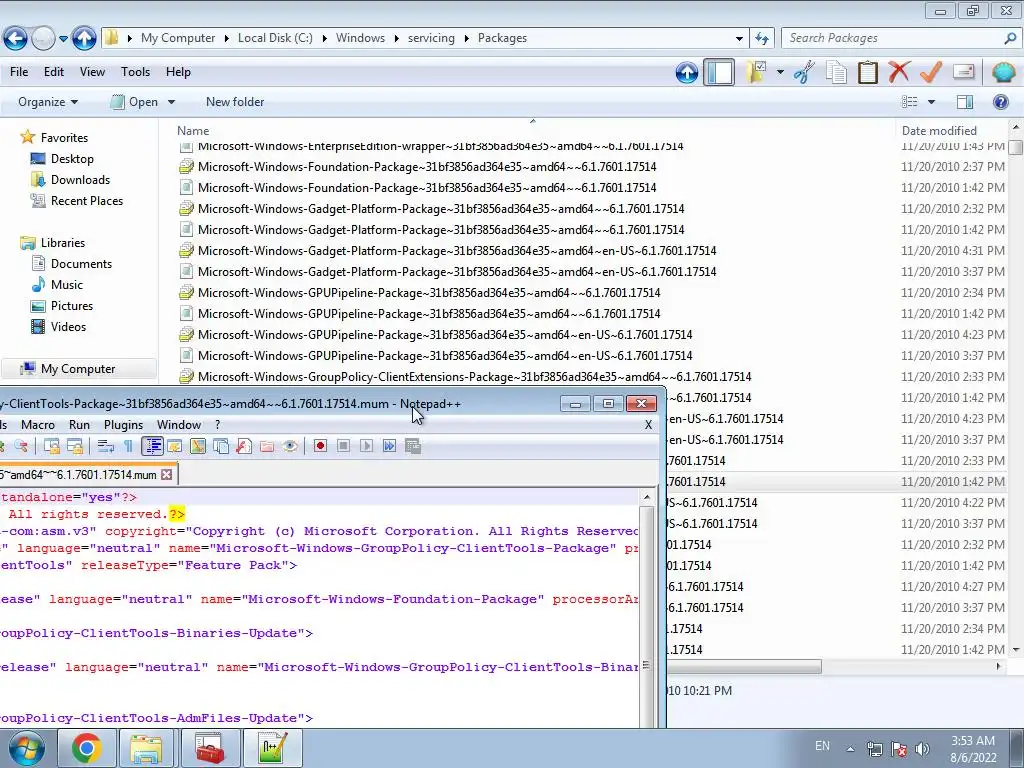The width and height of the screenshot is (1024, 768).
Task: Click the change view icon in Explorer
Action: pyautogui.click(x=910, y=101)
